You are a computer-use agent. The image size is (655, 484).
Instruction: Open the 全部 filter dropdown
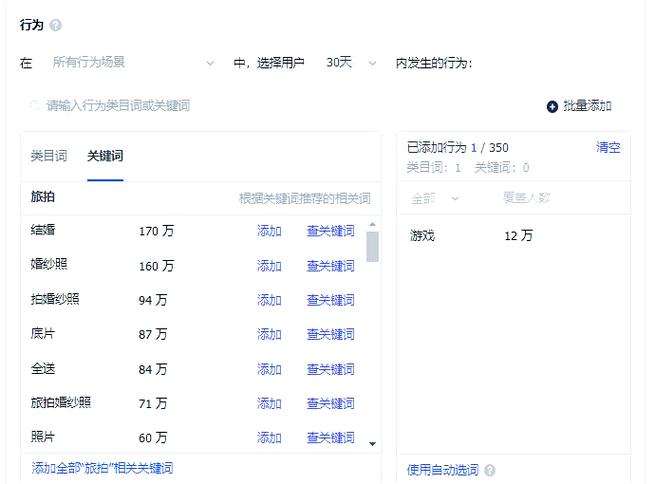click(x=435, y=198)
